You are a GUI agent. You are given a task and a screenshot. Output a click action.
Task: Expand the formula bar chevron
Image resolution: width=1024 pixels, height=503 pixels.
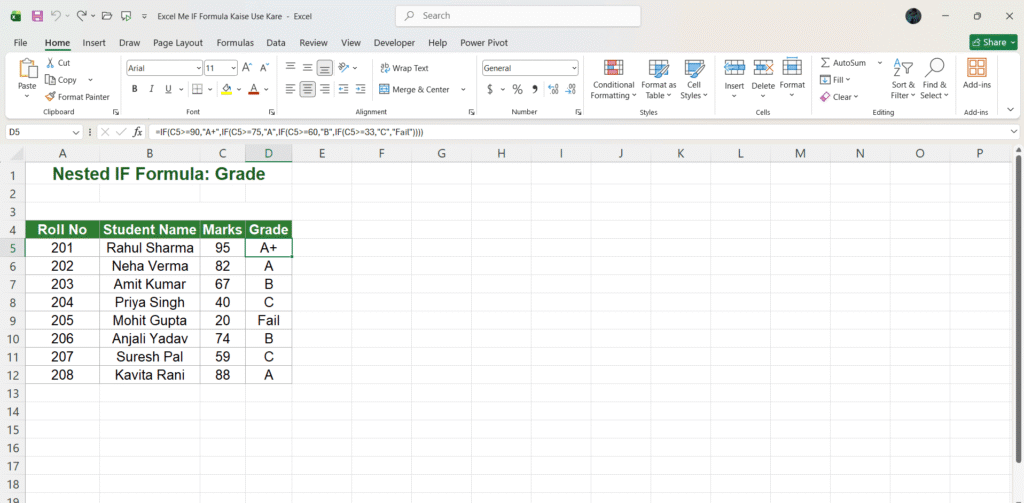pos(1013,132)
